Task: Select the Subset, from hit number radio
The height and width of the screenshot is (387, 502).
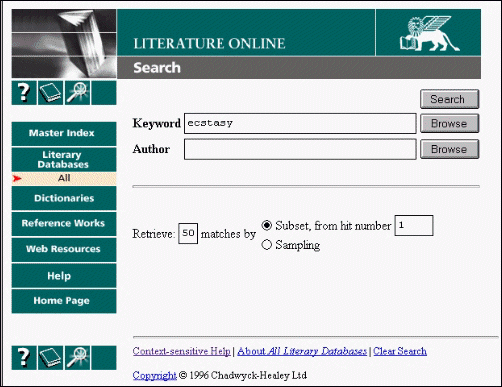Action: click(x=266, y=226)
